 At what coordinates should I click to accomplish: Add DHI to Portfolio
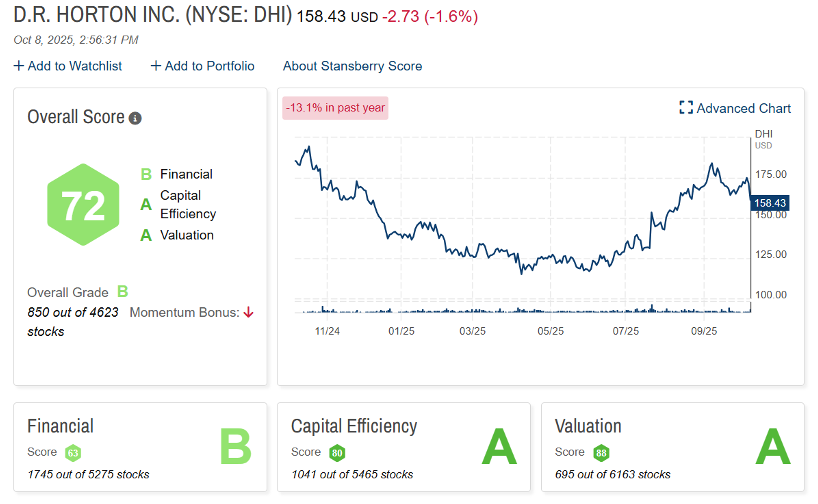coord(203,66)
